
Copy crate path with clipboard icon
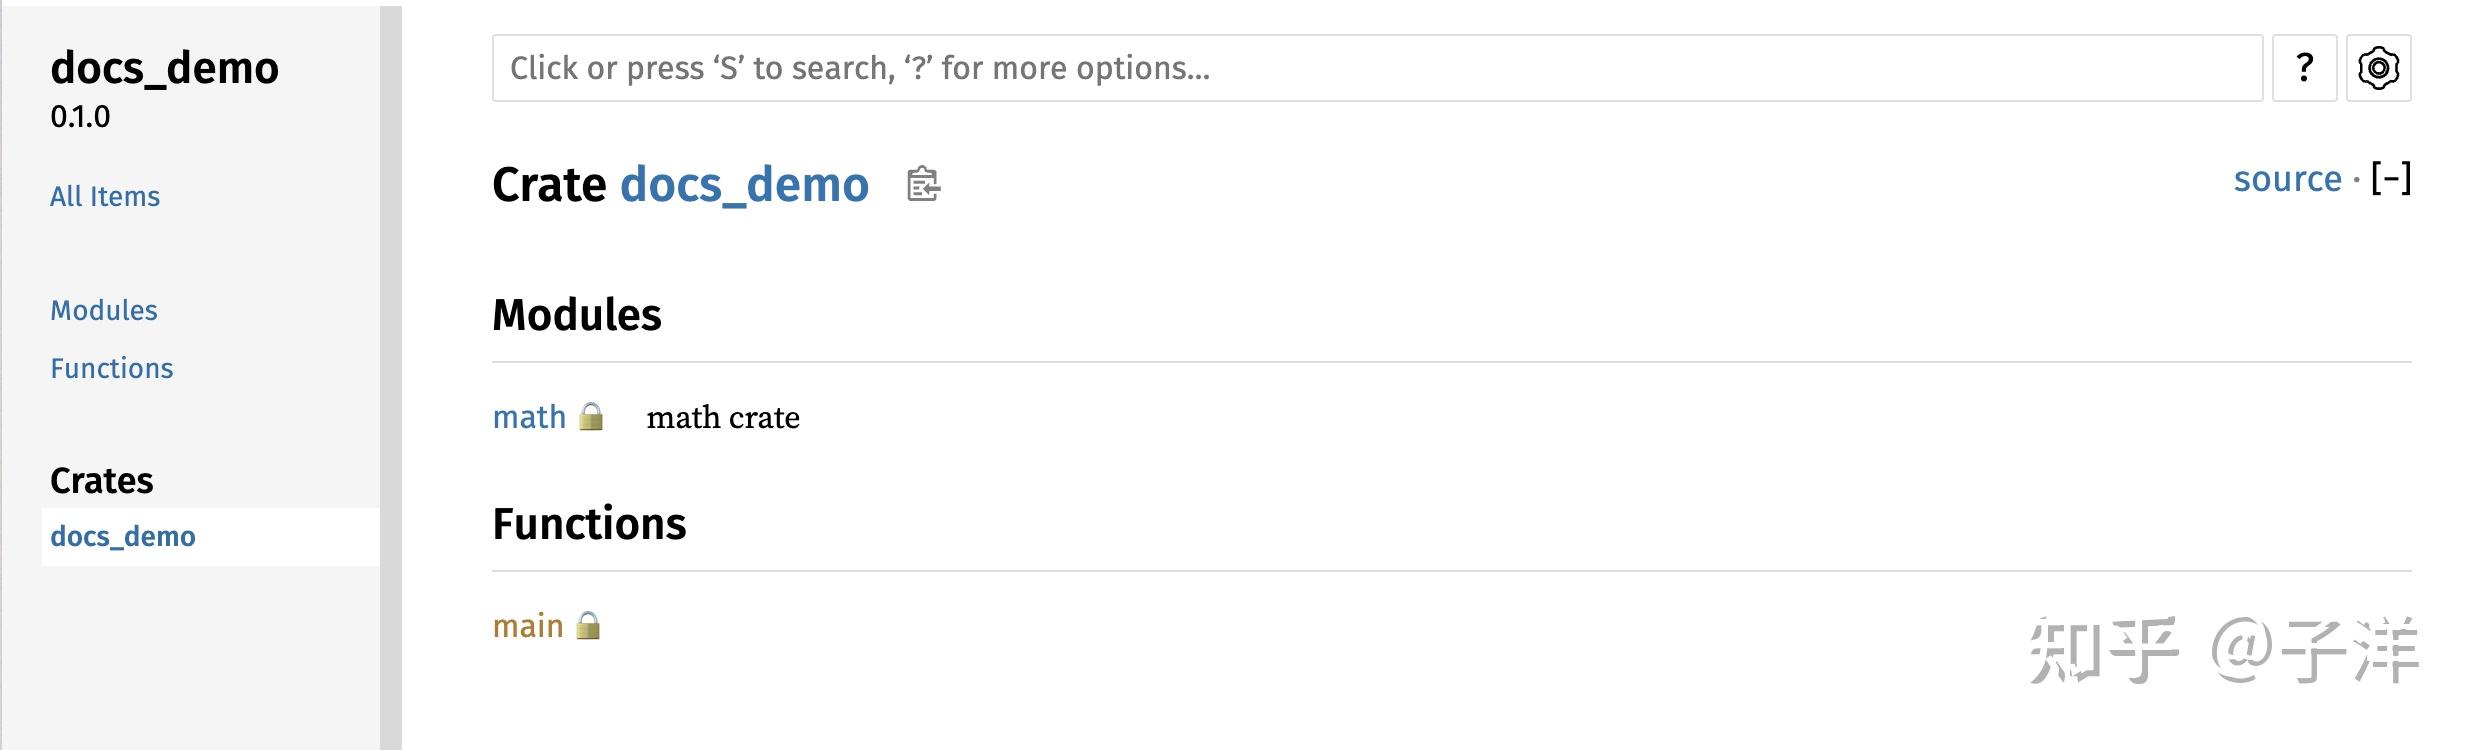pos(922,185)
